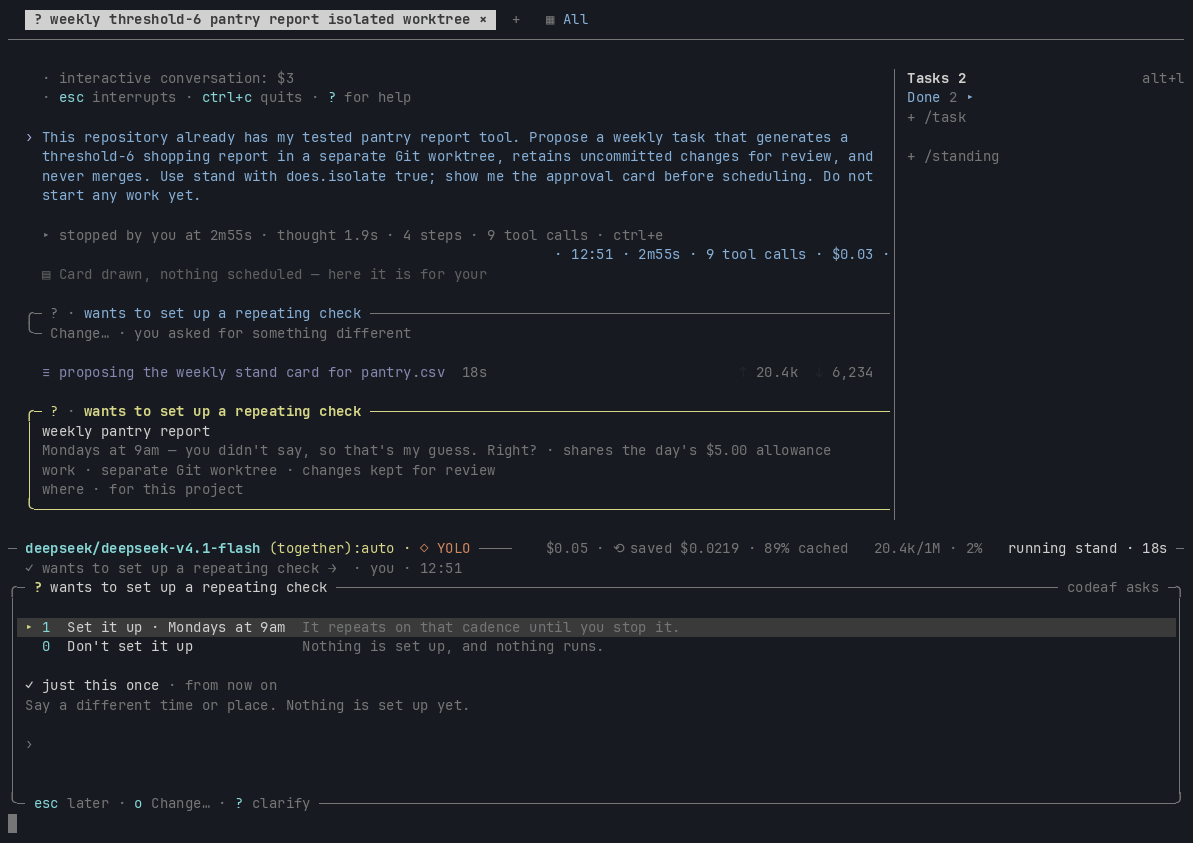Add a new task via + /task

point(937,117)
